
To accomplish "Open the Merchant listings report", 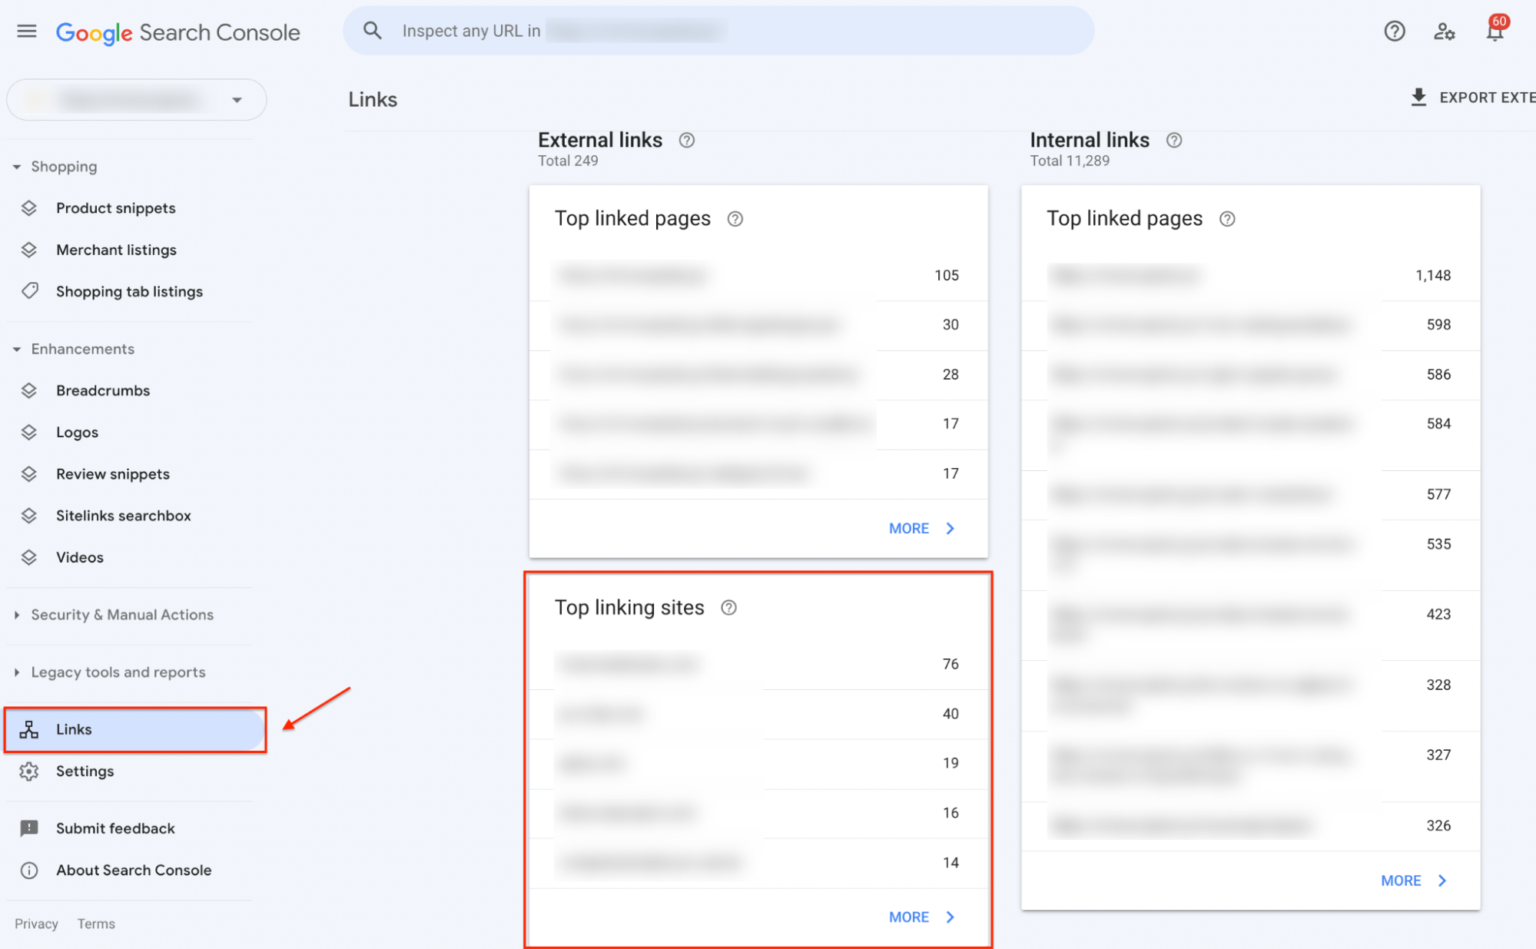I will click(116, 249).
